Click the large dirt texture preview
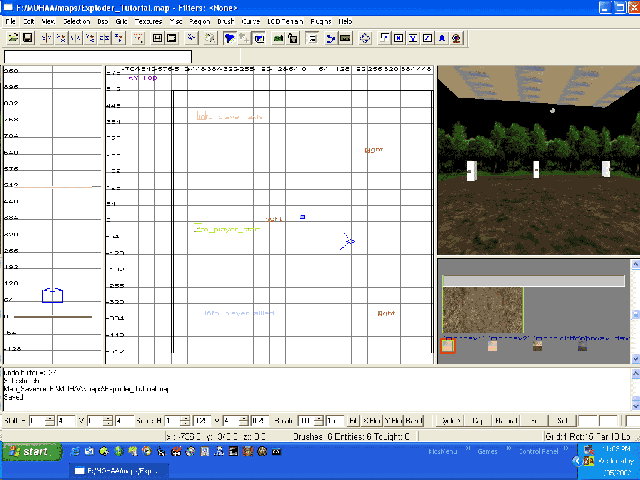The height and width of the screenshot is (480, 640). (482, 310)
